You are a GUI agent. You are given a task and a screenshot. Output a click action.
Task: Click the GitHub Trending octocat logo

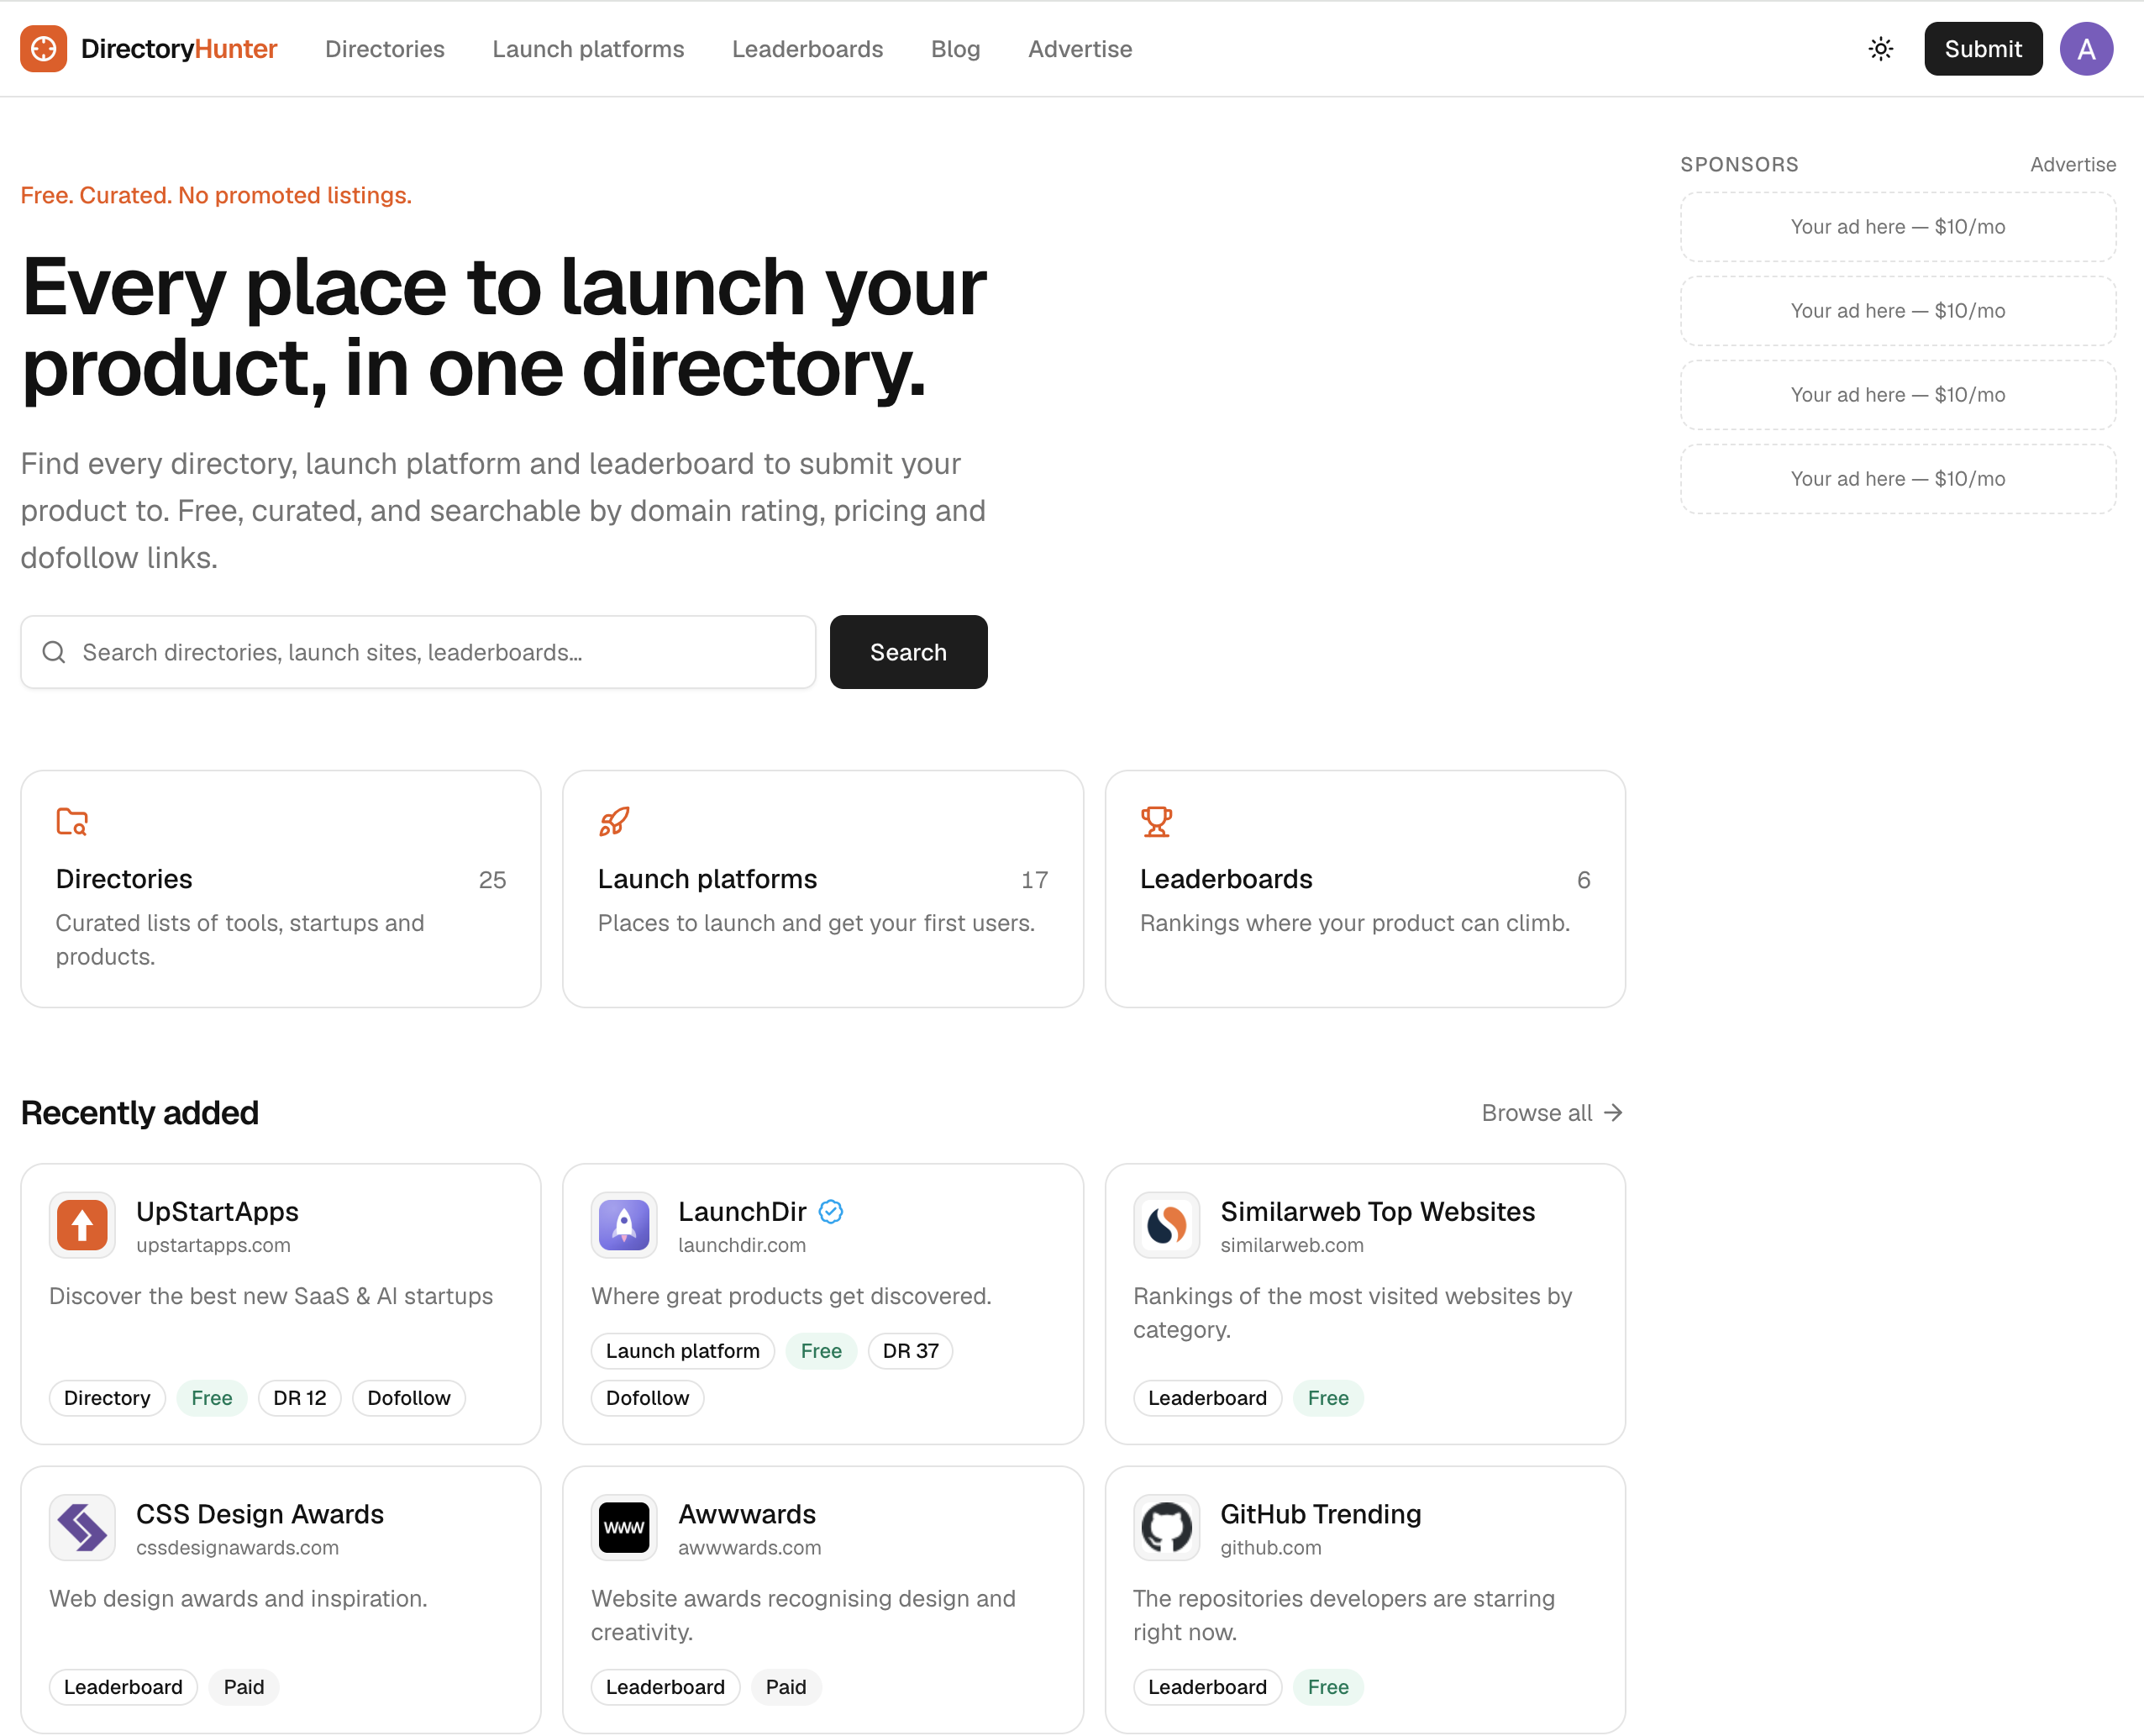tap(1166, 1527)
